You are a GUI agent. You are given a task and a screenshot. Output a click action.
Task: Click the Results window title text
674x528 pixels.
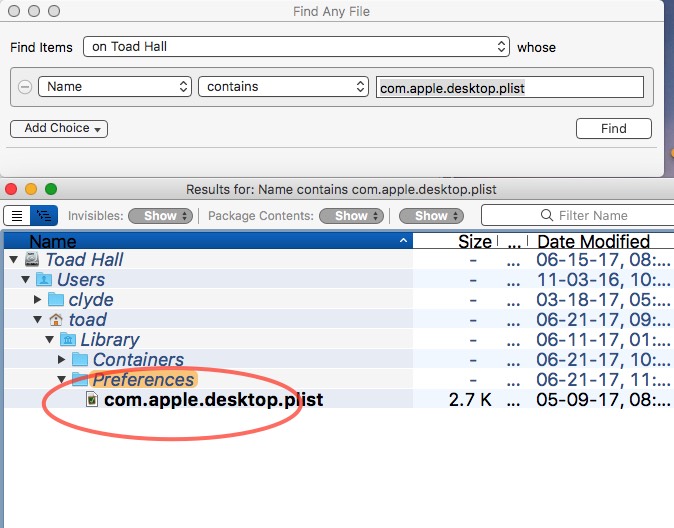[341, 190]
